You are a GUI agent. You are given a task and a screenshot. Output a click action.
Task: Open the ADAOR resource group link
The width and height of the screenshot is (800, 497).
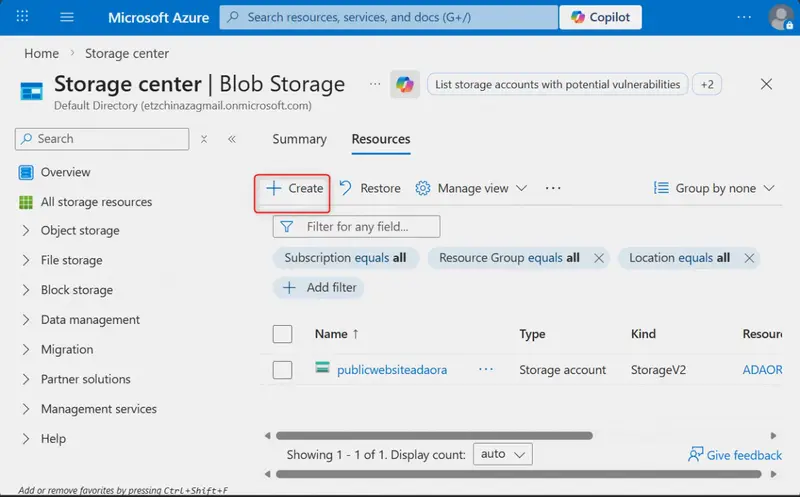tap(762, 370)
